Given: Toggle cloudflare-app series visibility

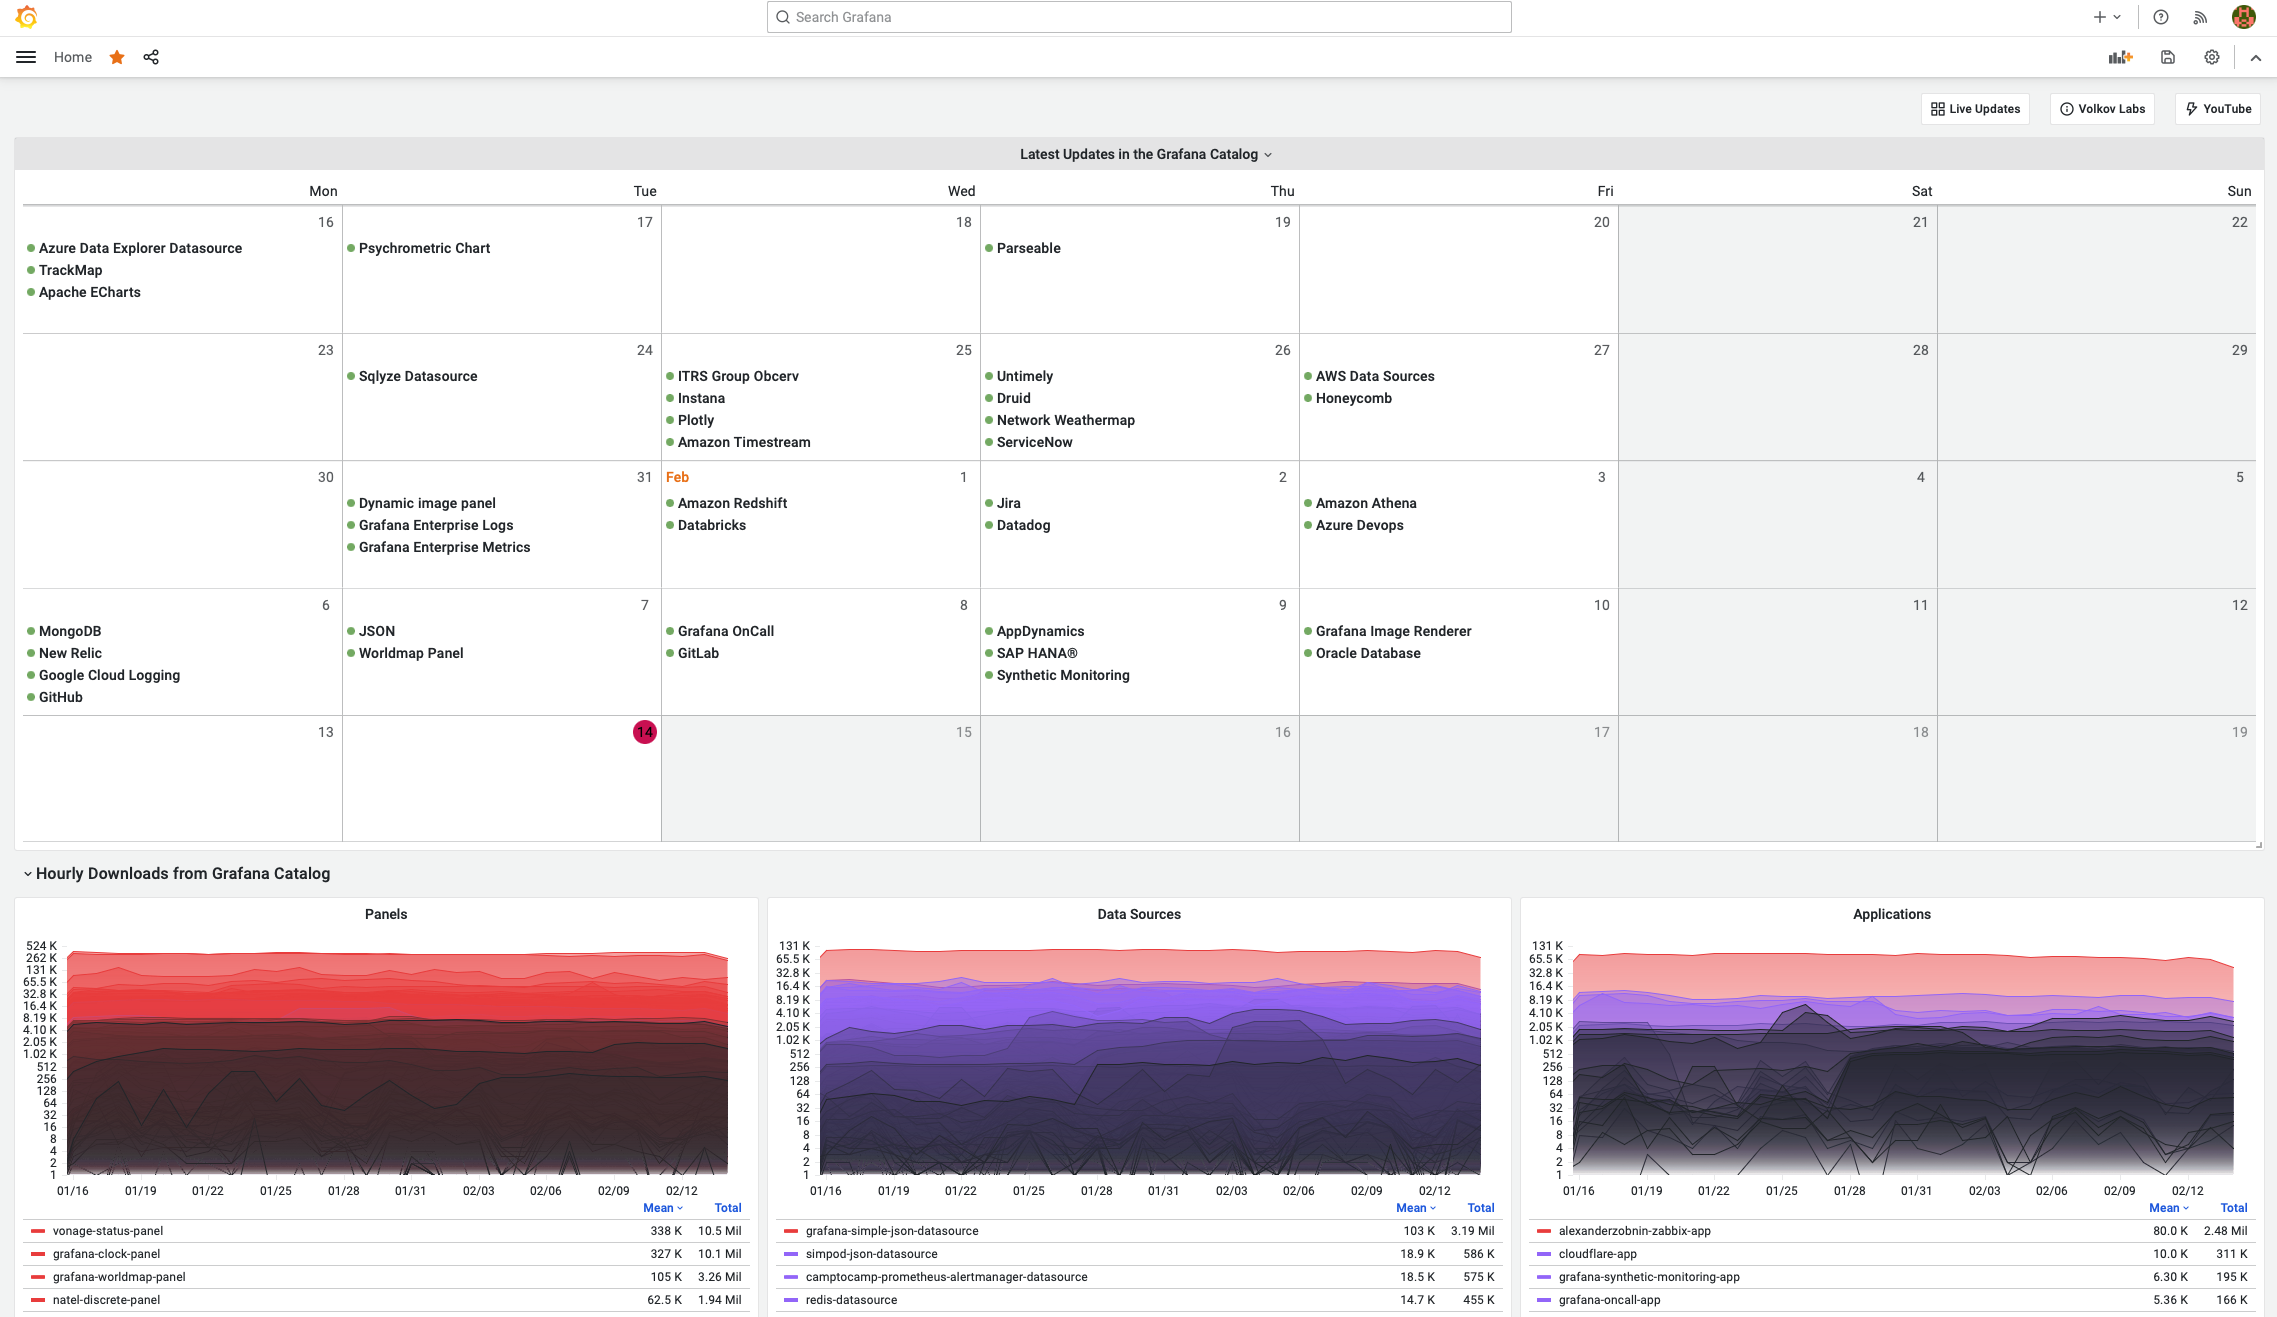Looking at the screenshot, I should tap(1597, 1254).
